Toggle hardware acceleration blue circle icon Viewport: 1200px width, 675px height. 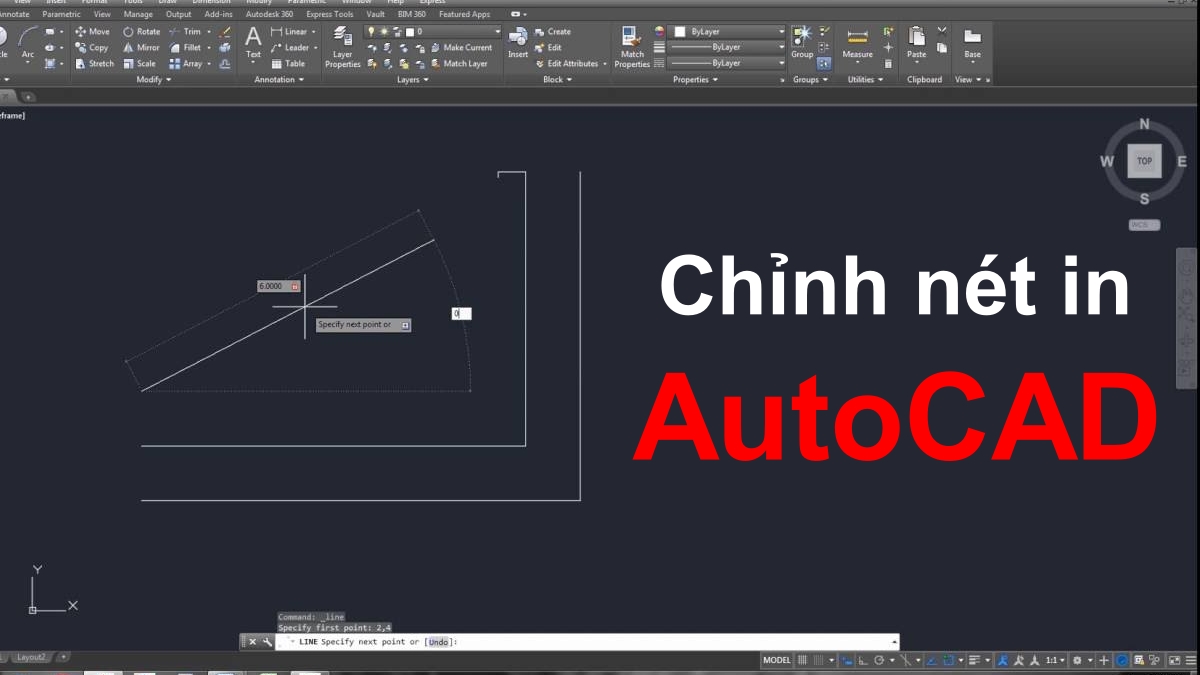[1122, 660]
